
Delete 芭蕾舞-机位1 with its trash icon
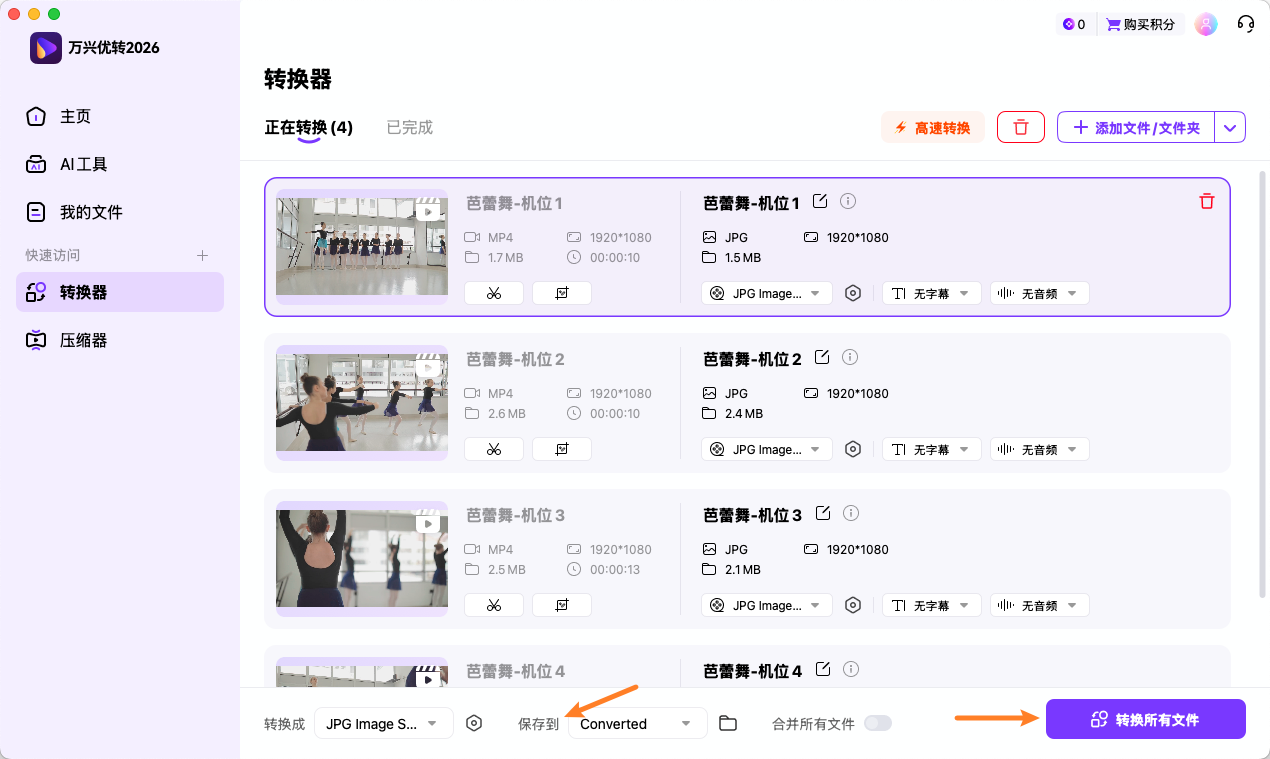click(1207, 201)
